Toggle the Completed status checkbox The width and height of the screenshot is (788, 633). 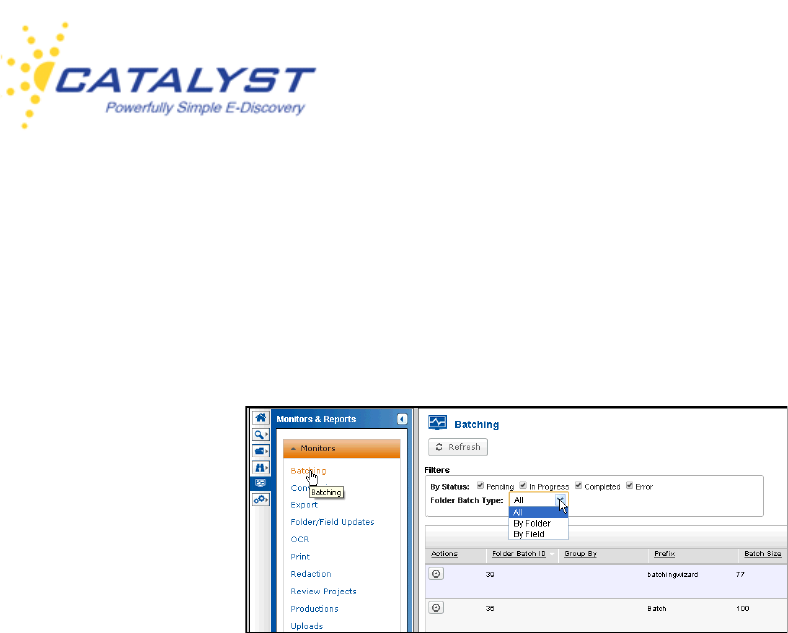(578, 485)
